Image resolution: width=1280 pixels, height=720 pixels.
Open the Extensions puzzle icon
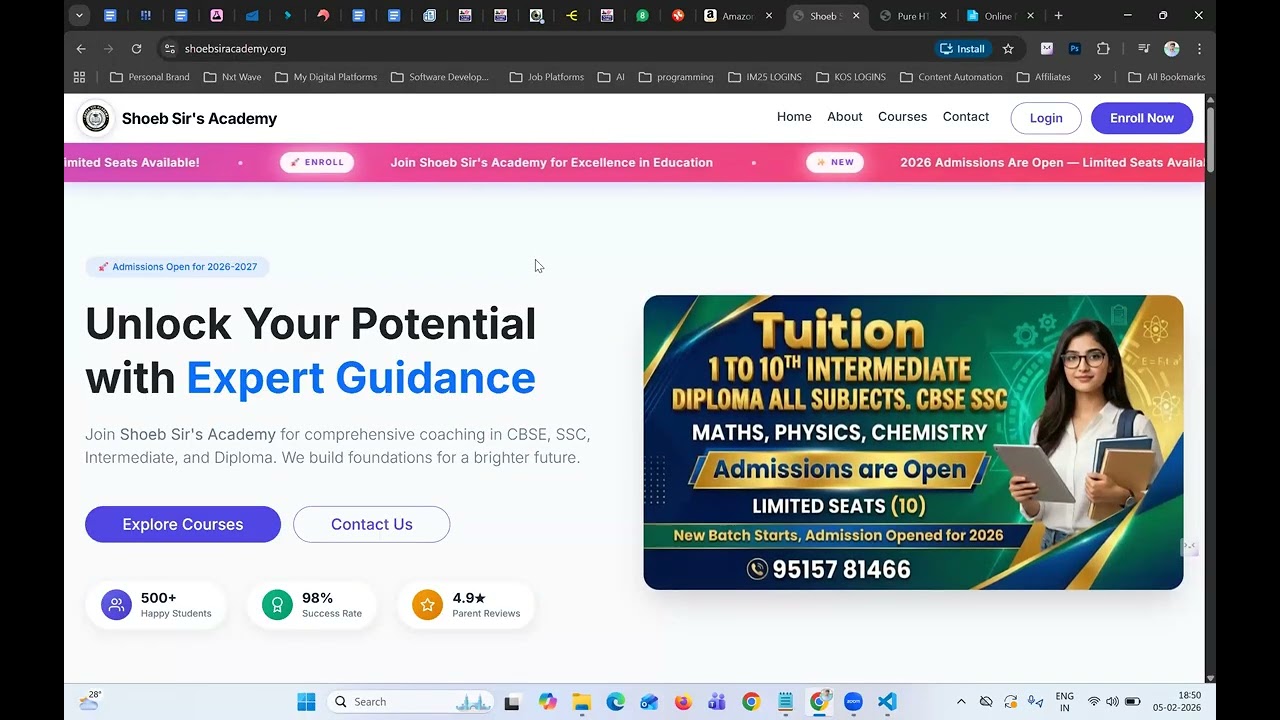coord(1103,48)
